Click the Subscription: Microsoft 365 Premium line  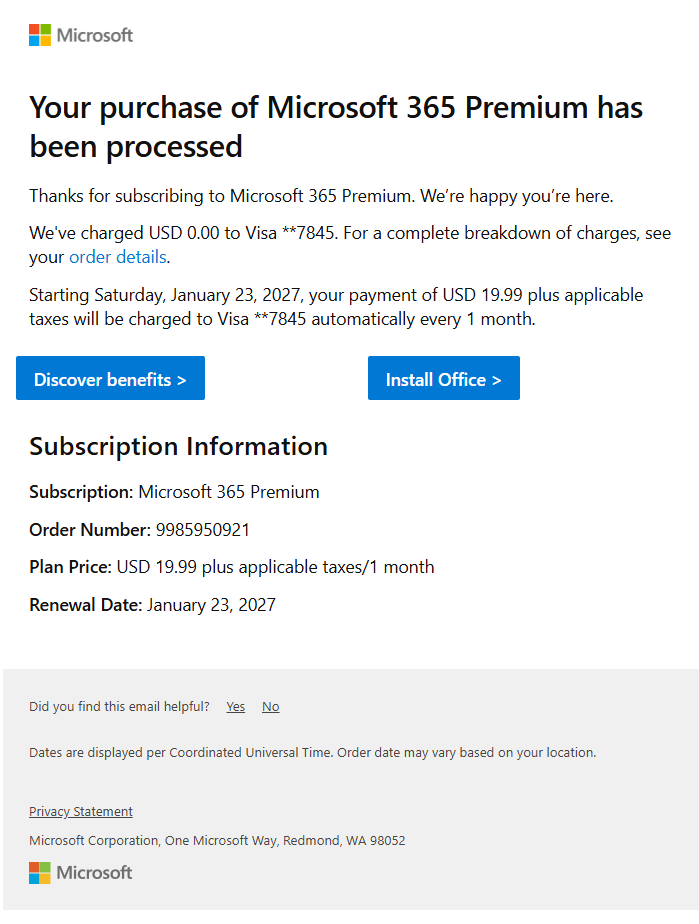[174, 492]
